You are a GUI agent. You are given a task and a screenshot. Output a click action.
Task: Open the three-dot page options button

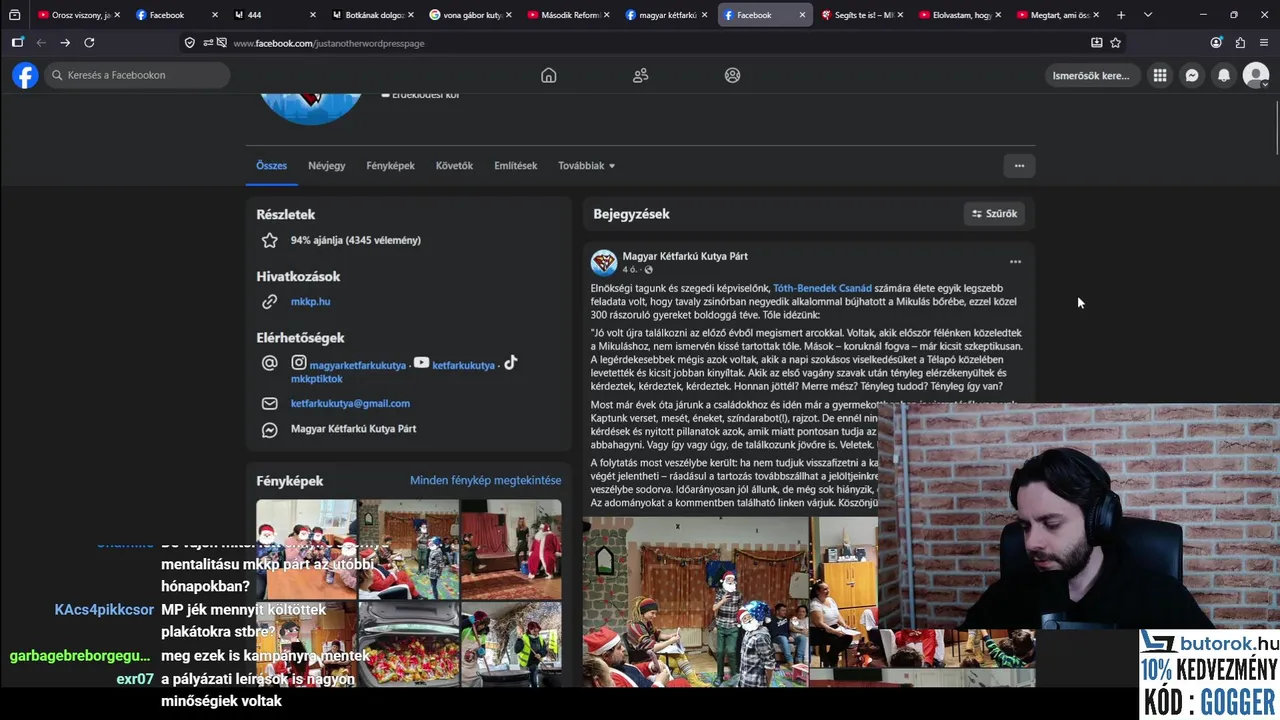(x=1019, y=166)
